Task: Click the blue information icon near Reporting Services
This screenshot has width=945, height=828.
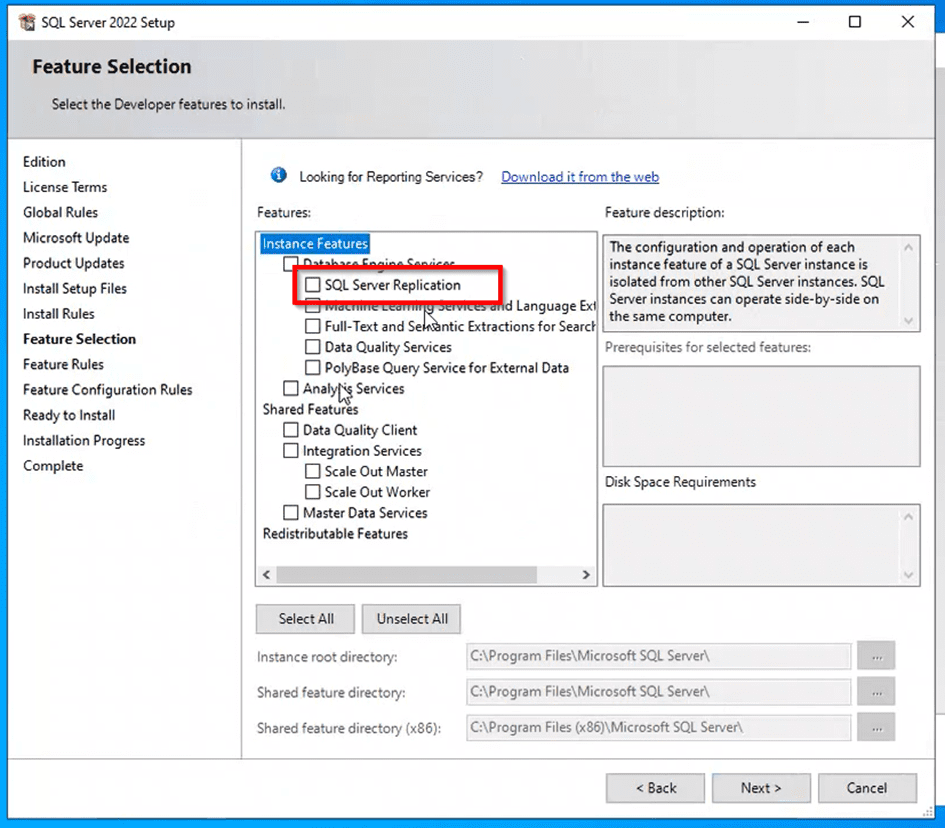Action: point(278,175)
